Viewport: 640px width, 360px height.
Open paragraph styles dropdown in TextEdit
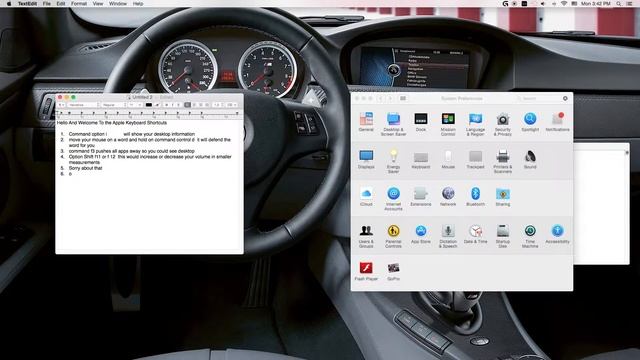[62, 105]
